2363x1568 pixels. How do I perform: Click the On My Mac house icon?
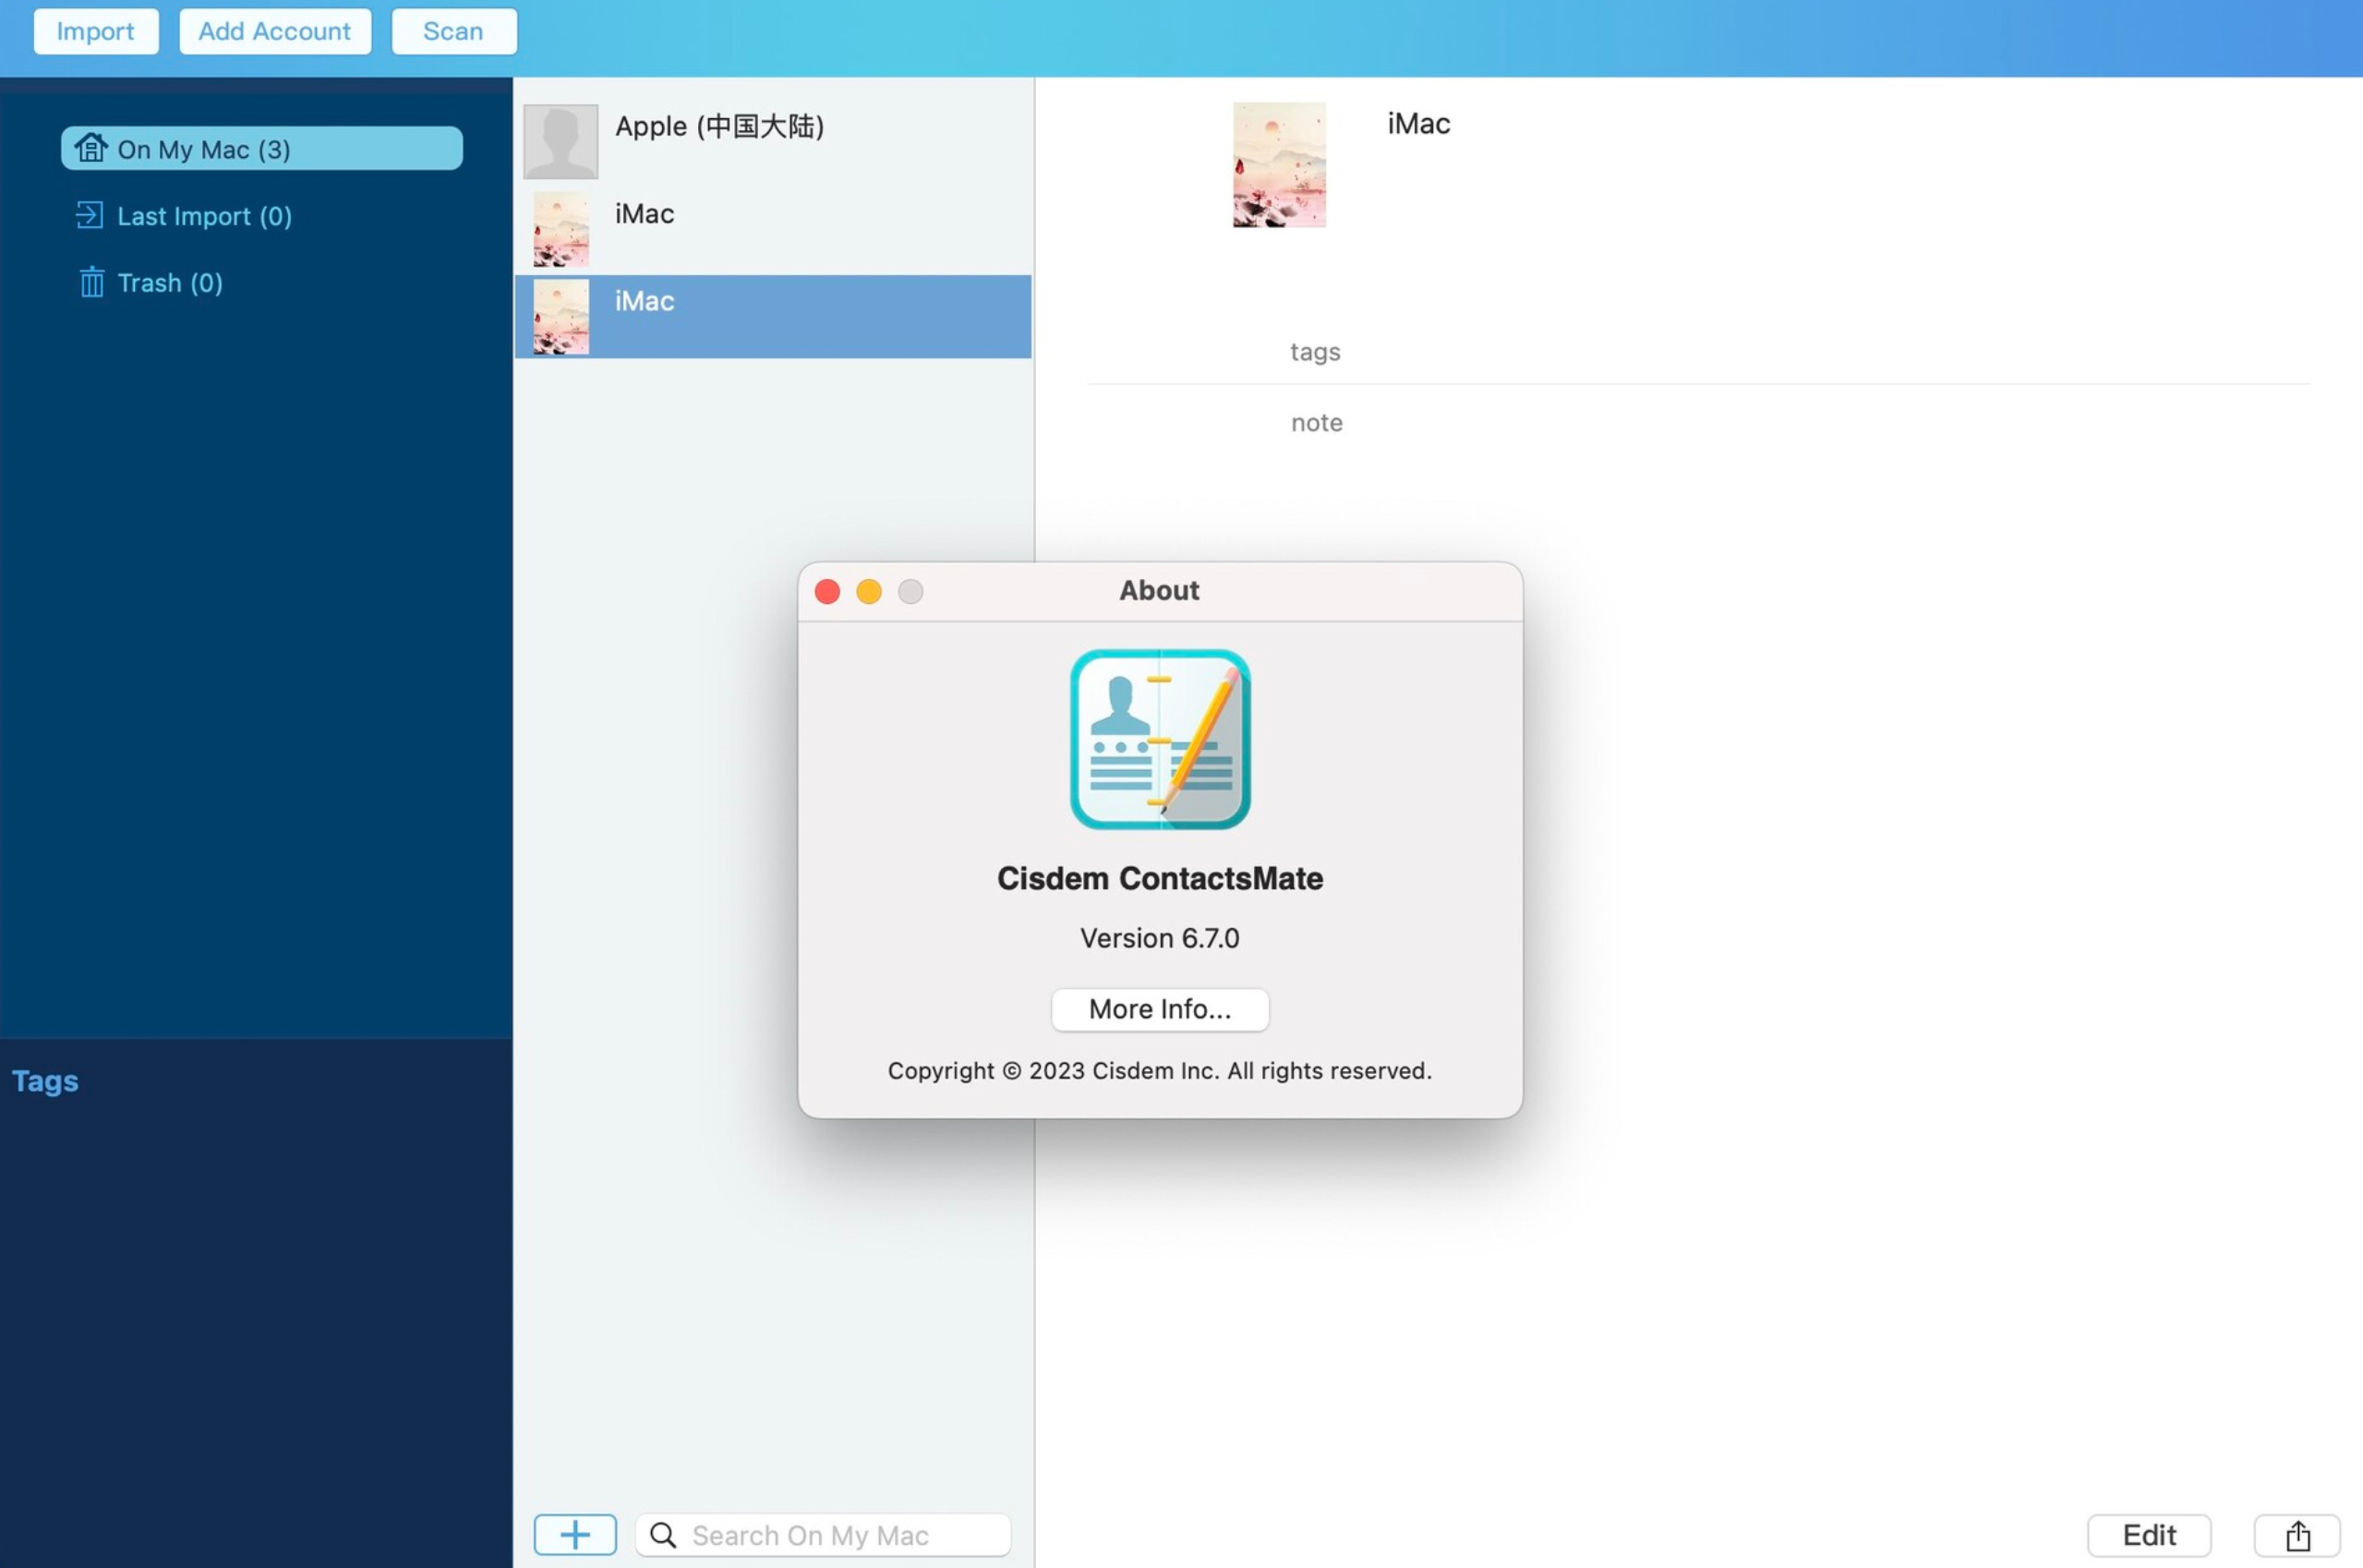coord(88,147)
